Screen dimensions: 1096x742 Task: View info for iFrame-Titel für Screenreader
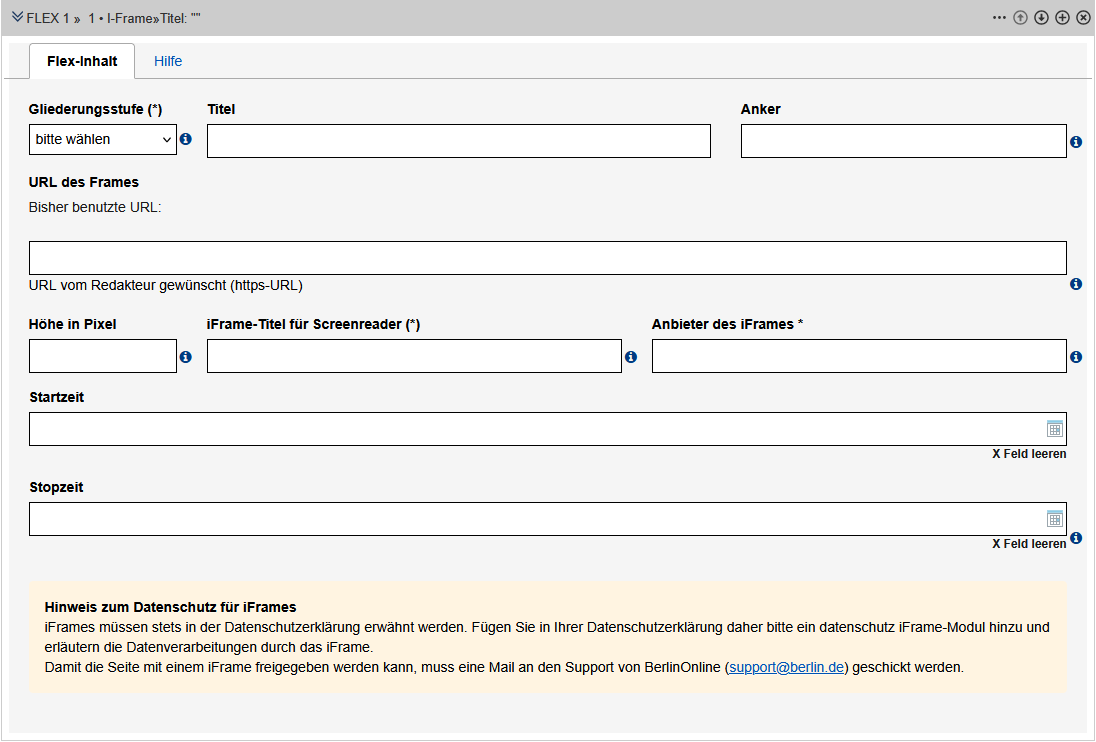point(631,357)
